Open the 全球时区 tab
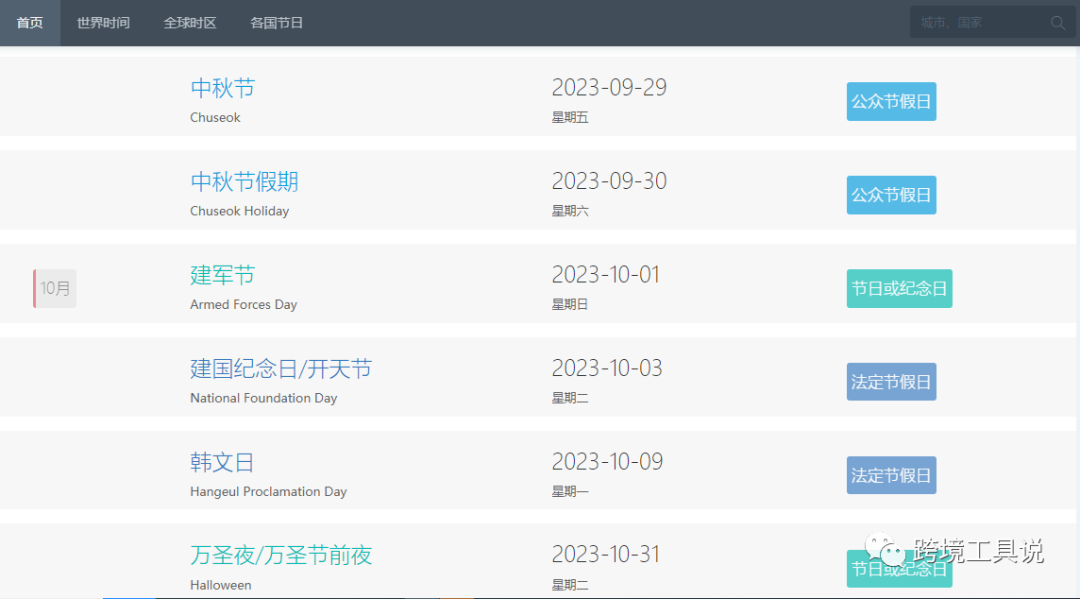The width and height of the screenshot is (1080, 599). point(190,23)
